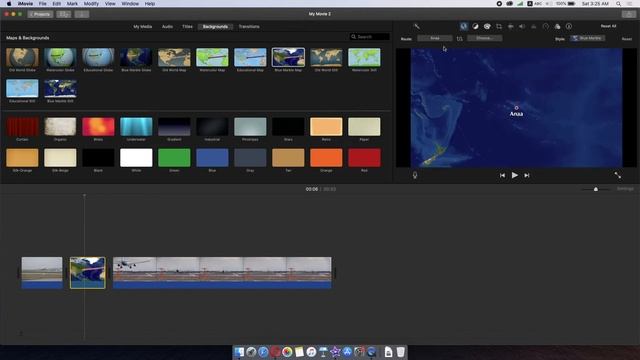Select the Old World Globe thumbnail

[22, 58]
